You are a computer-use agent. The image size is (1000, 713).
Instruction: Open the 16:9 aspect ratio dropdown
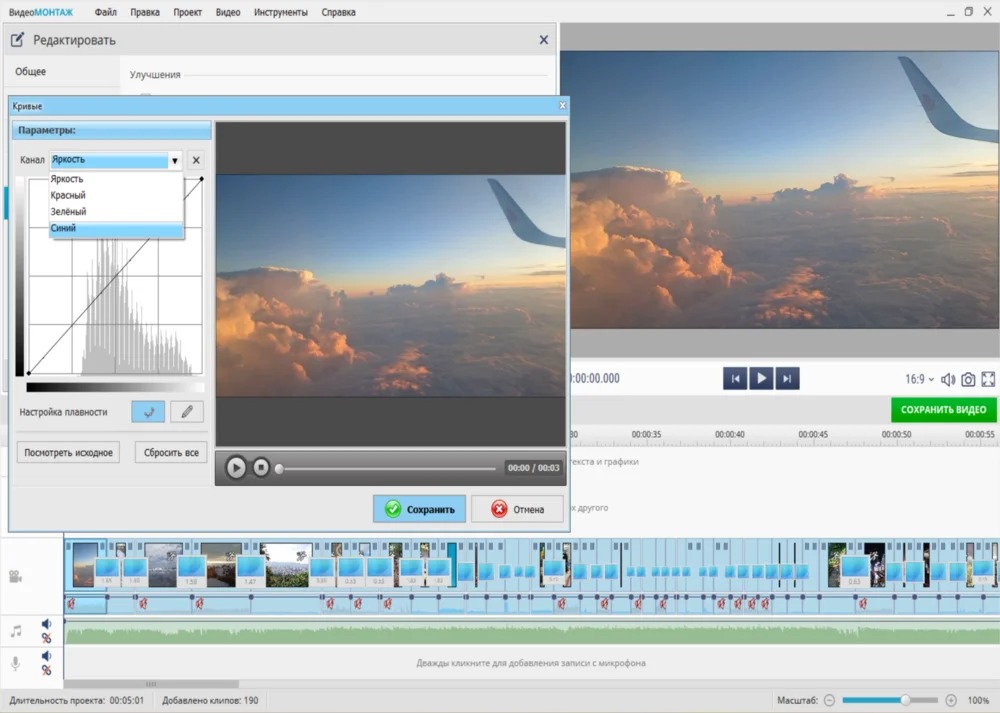(x=919, y=379)
